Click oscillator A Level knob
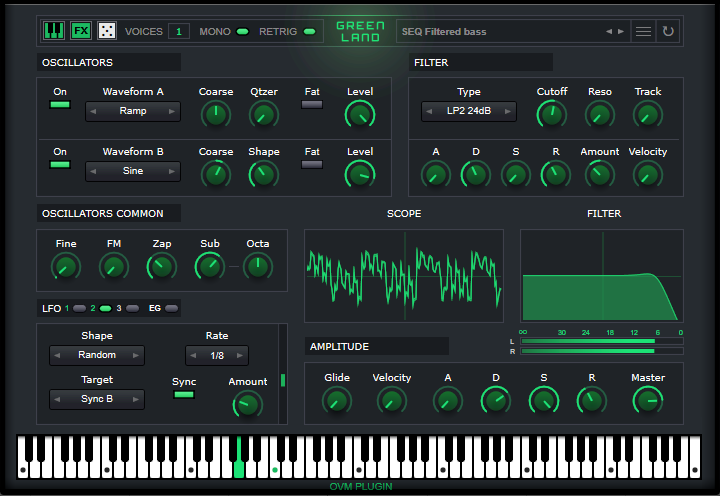 [x=360, y=115]
